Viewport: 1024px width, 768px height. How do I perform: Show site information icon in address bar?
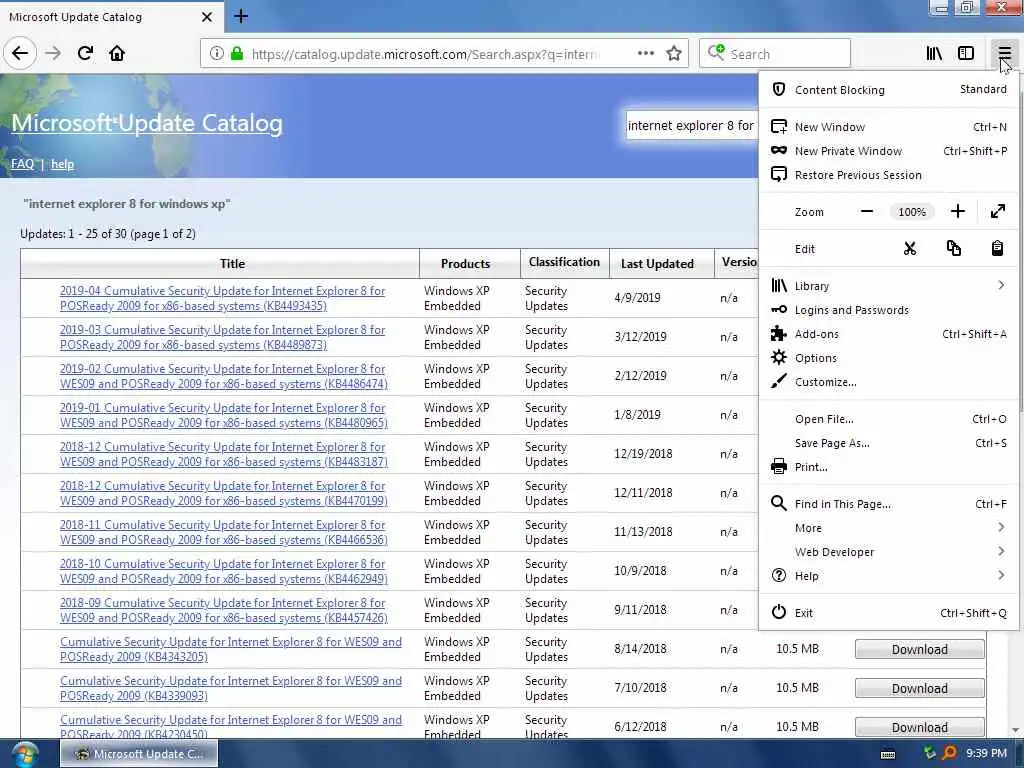[216, 54]
